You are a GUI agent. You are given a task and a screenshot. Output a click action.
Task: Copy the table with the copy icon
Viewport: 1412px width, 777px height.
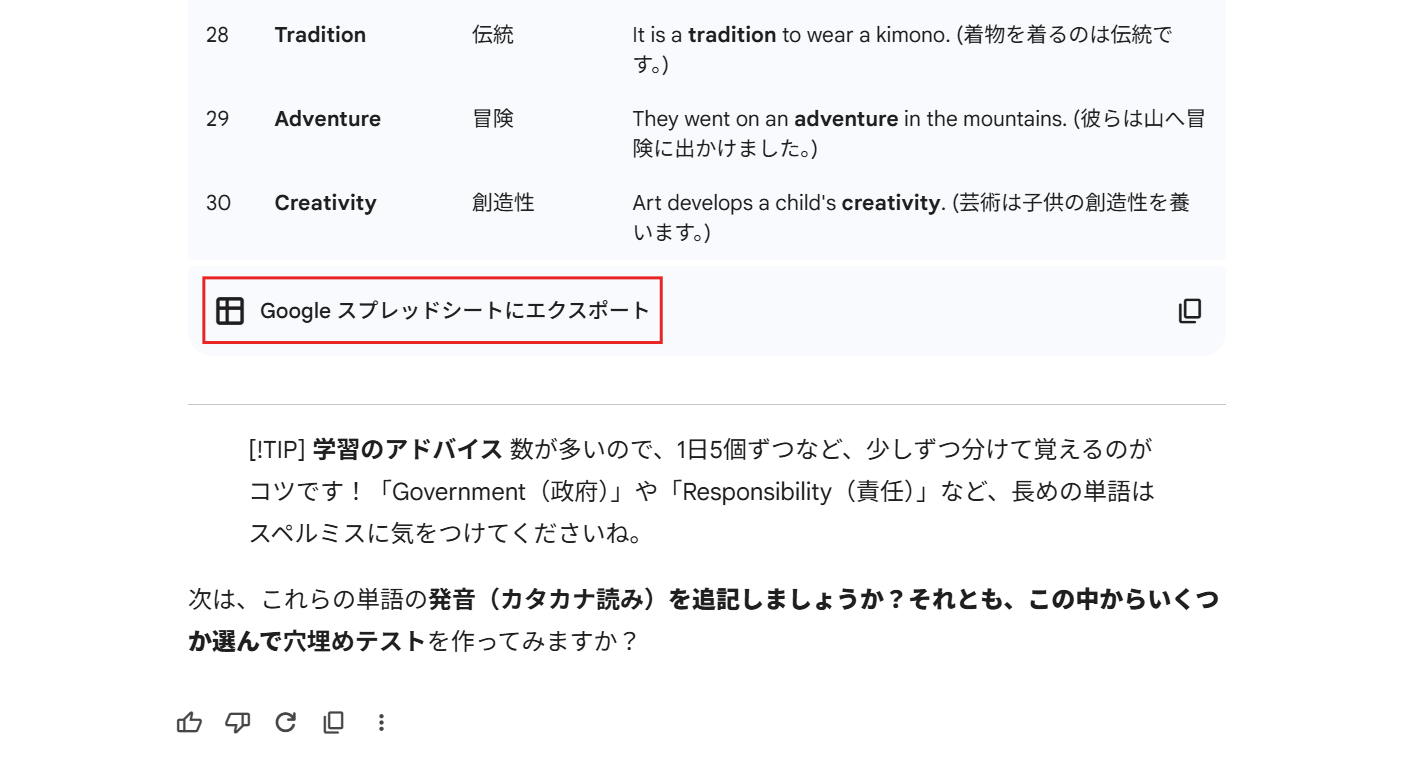tap(1189, 311)
